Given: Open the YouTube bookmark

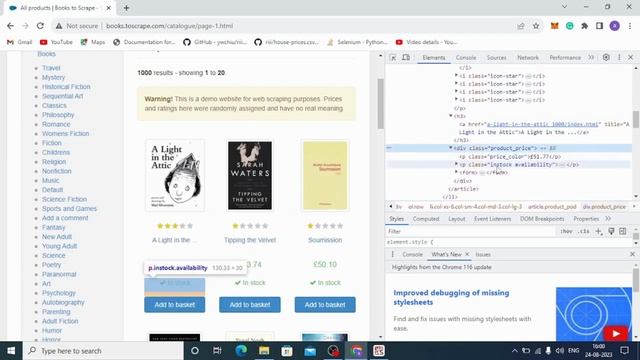Looking at the screenshot, I should pyautogui.click(x=56, y=42).
